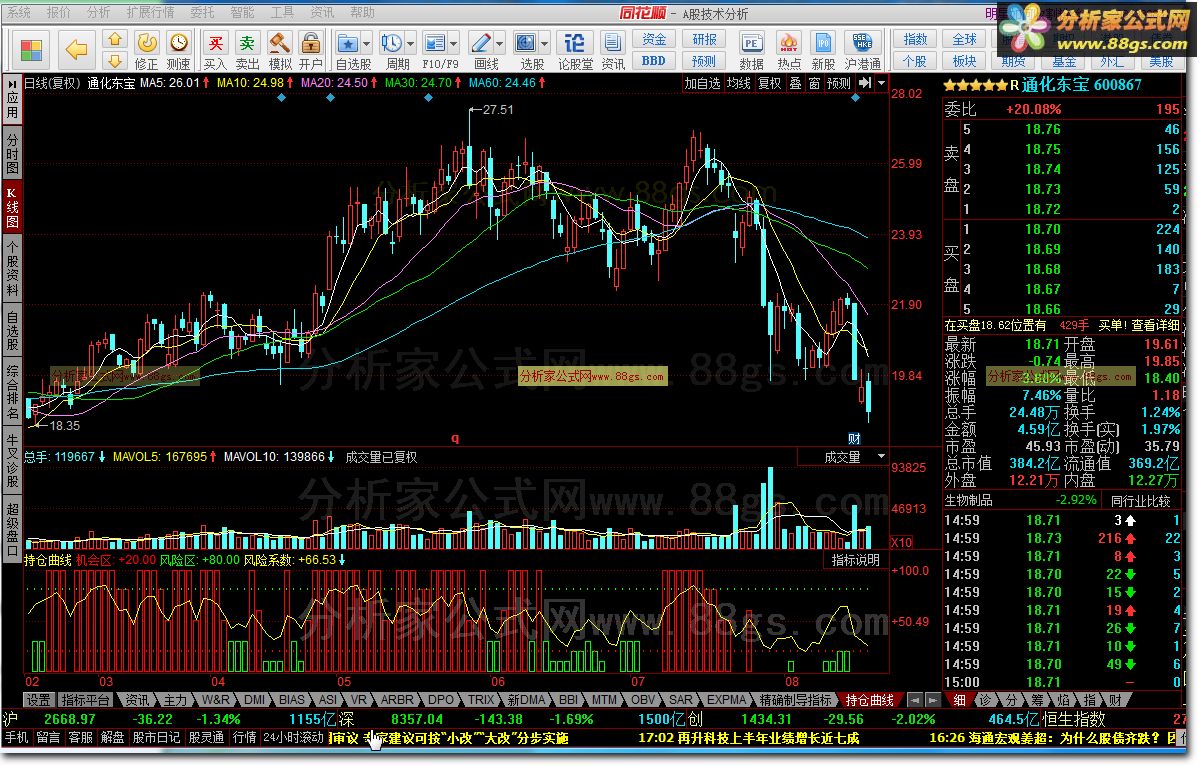Image resolution: width=1199 pixels, height=766 pixels.
Task: Open the 智能 menu
Action: coord(242,12)
